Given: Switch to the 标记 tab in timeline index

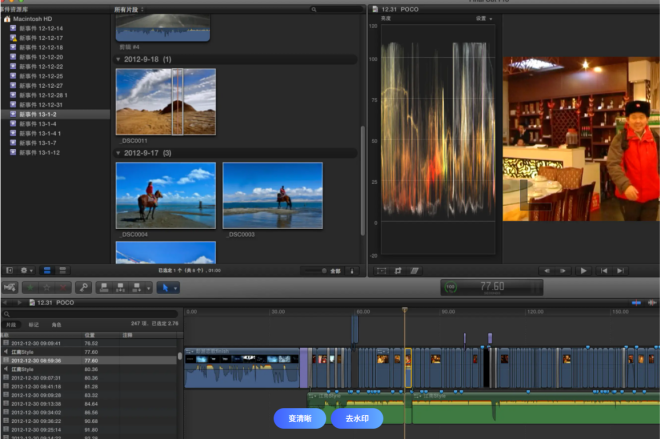Looking at the screenshot, I should 34,324.
